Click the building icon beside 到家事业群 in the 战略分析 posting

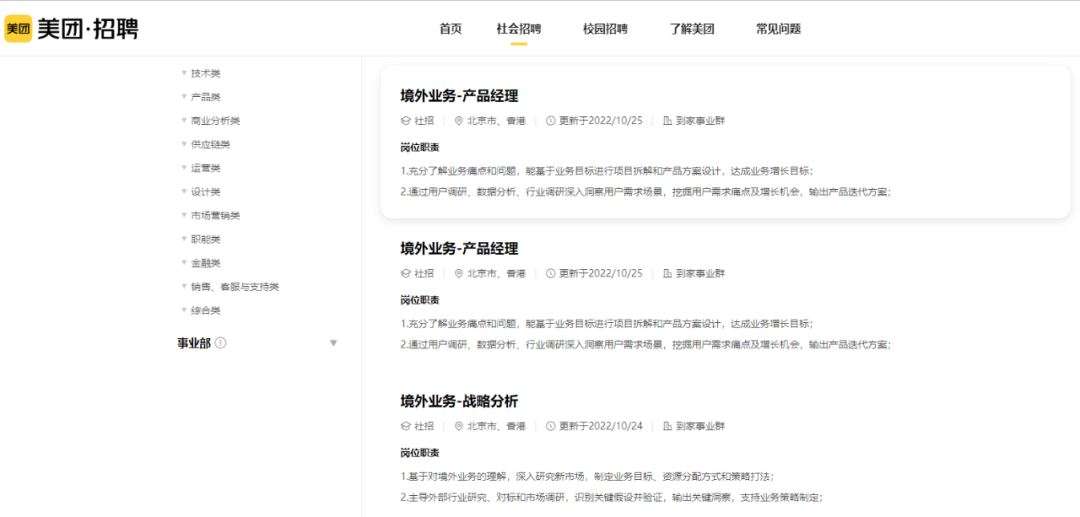click(668, 426)
